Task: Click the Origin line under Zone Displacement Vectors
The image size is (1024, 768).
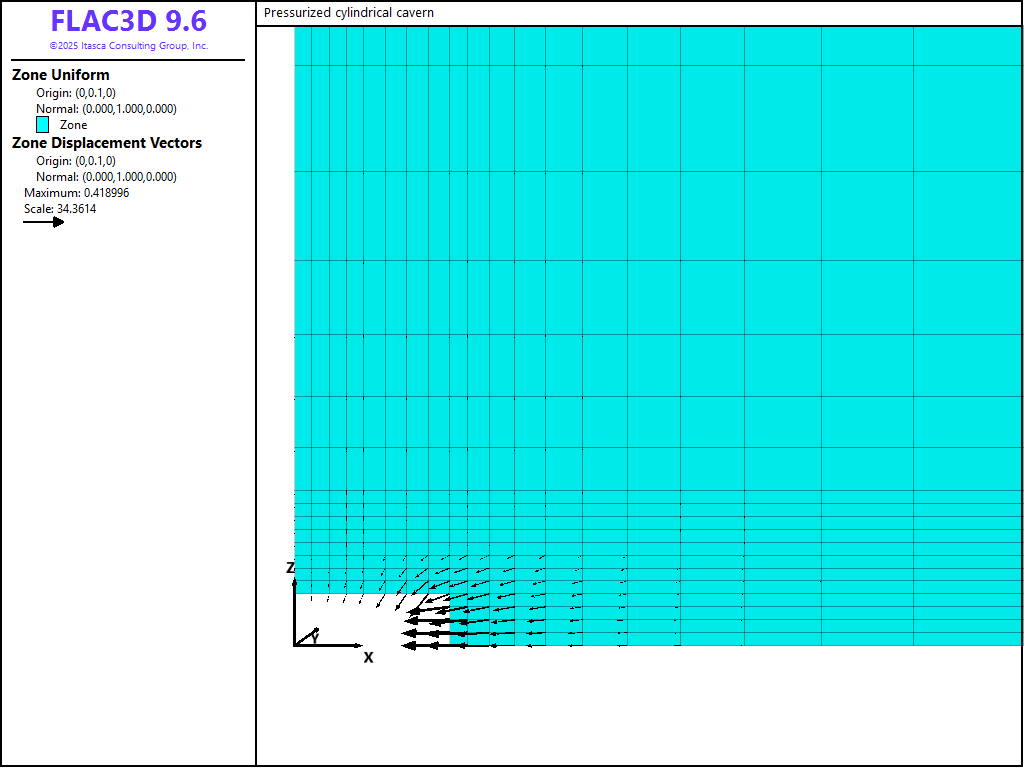Action: click(x=76, y=161)
